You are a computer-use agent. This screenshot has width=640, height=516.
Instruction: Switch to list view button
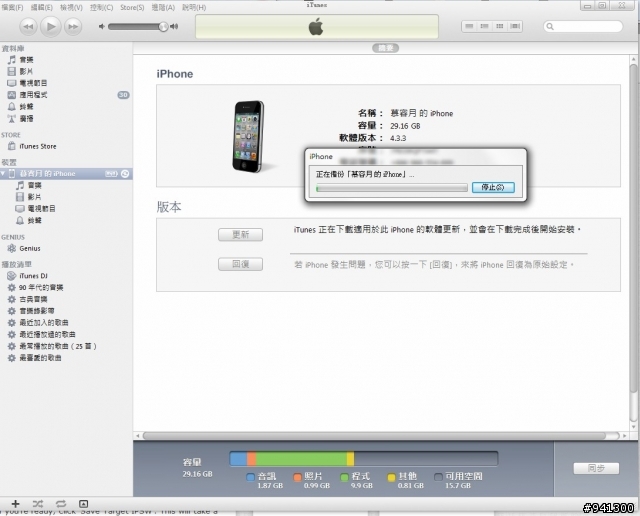click(469, 27)
